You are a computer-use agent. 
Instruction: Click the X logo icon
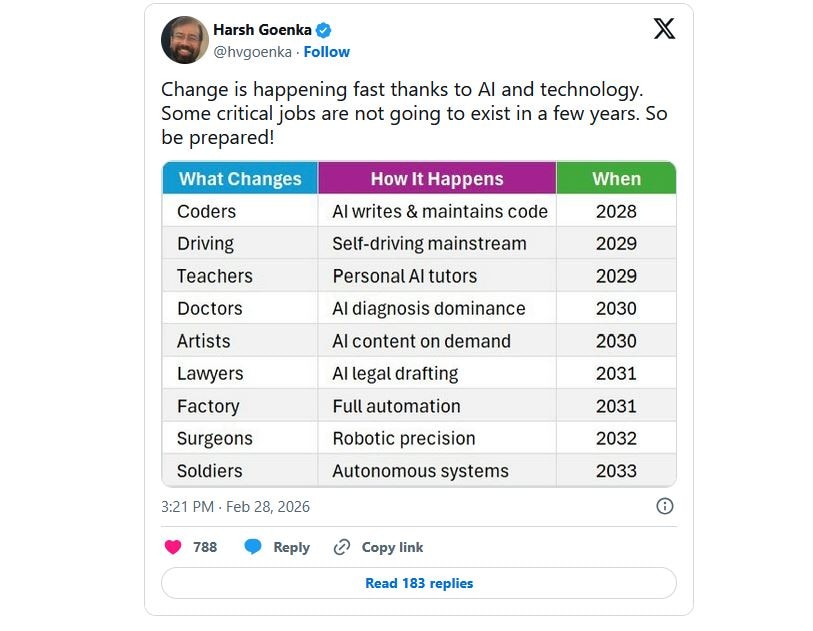[x=662, y=30]
